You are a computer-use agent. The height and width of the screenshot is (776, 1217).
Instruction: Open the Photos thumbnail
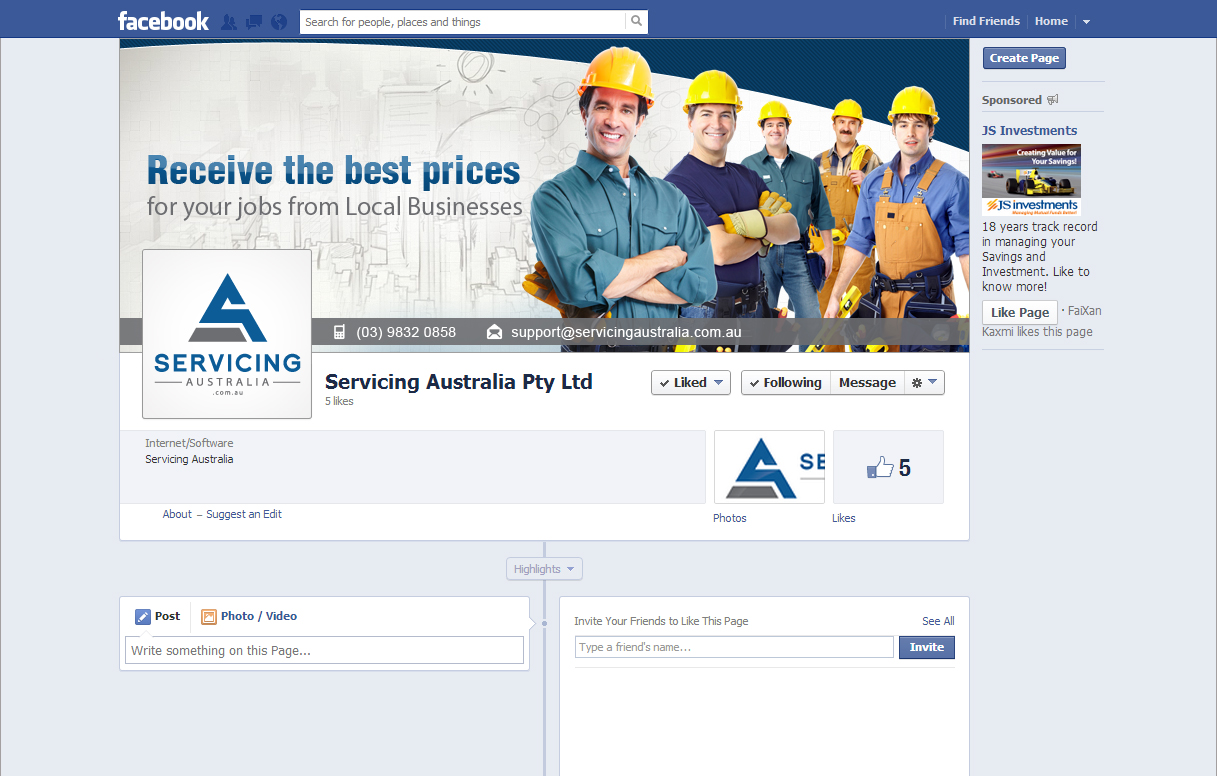click(769, 467)
